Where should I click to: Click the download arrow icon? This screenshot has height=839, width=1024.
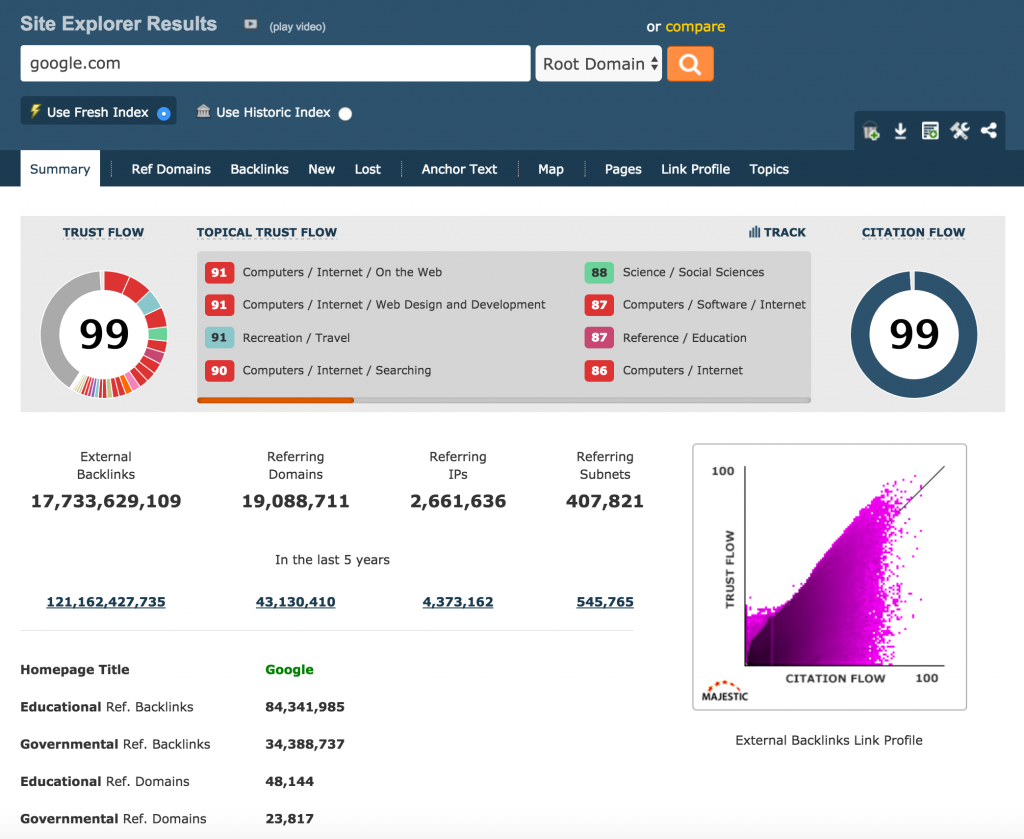[x=900, y=131]
